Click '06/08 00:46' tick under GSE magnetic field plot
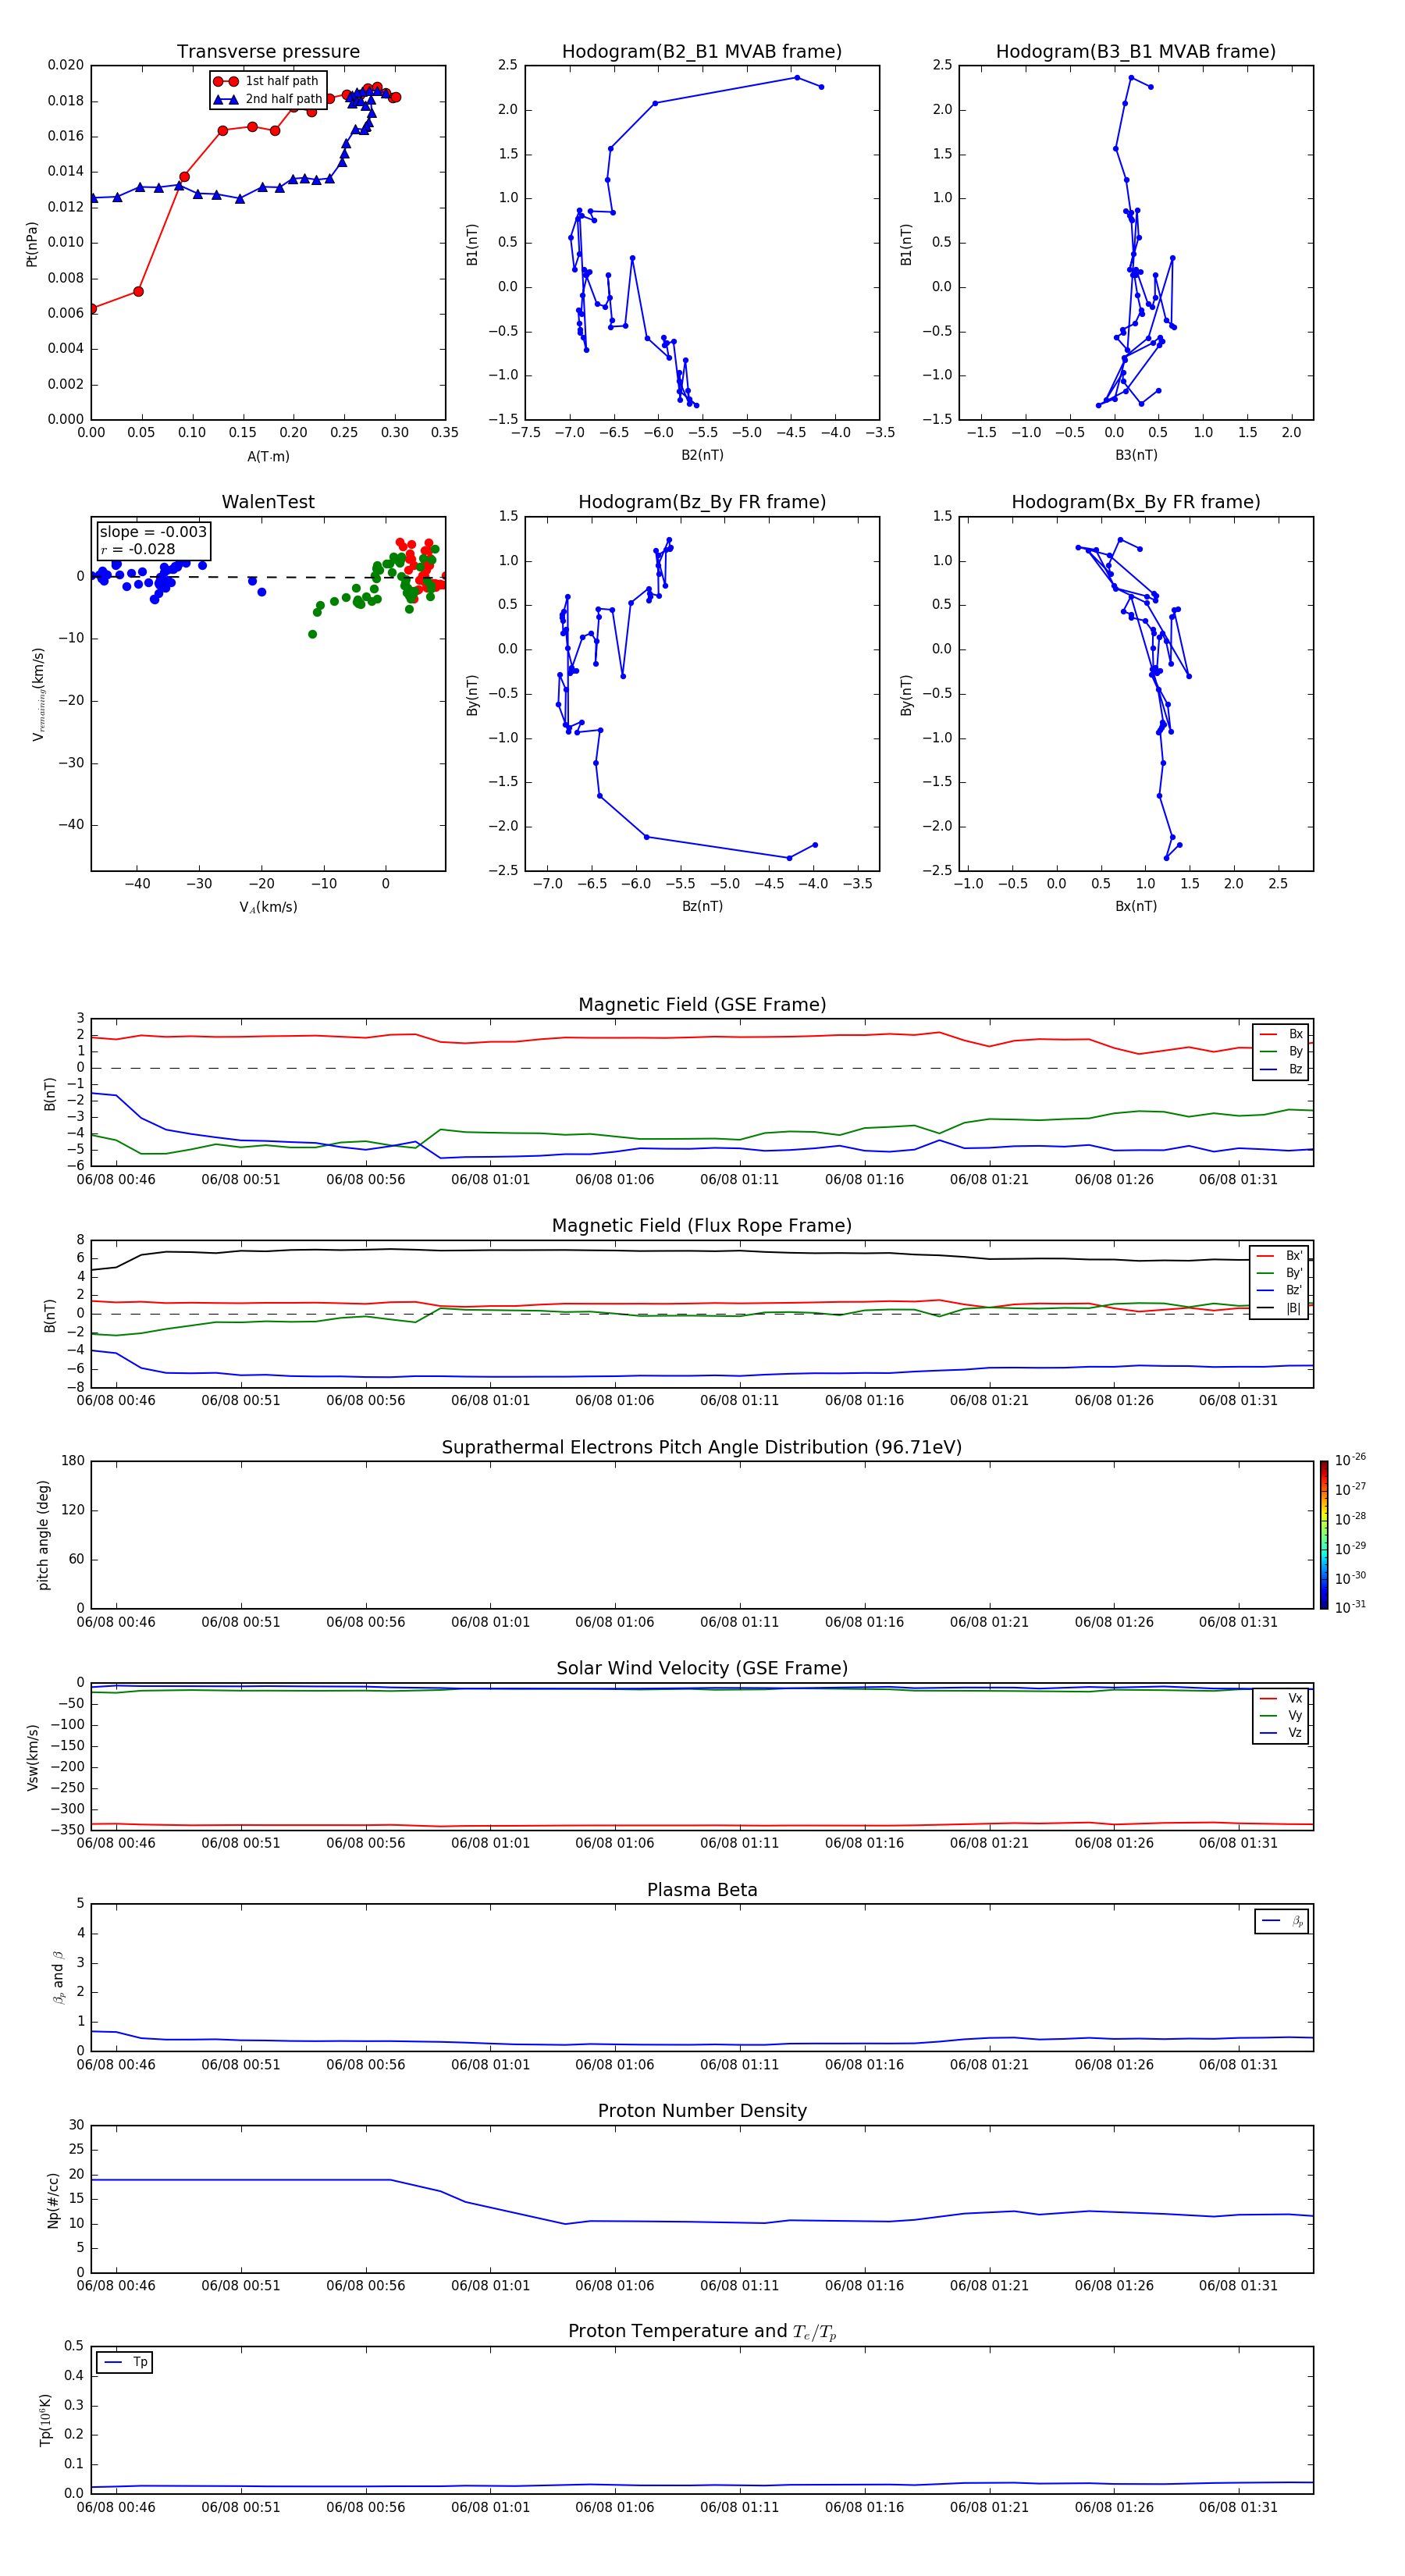 (116, 1179)
